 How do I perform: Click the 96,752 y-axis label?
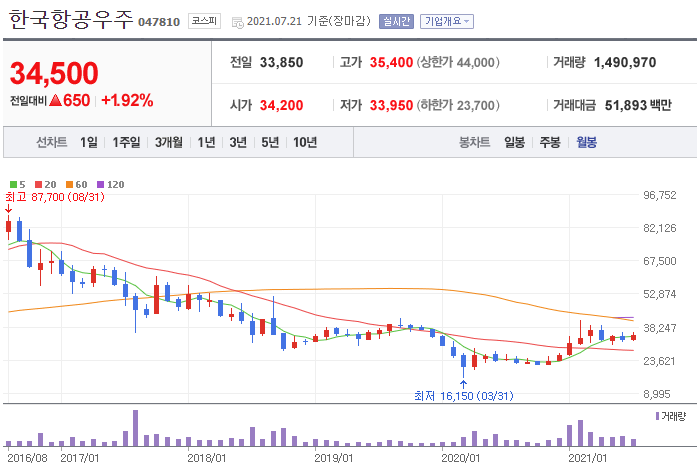(660, 195)
